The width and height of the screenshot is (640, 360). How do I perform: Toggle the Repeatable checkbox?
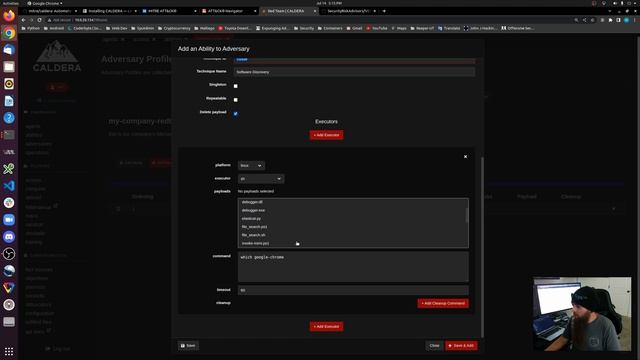coord(236,100)
